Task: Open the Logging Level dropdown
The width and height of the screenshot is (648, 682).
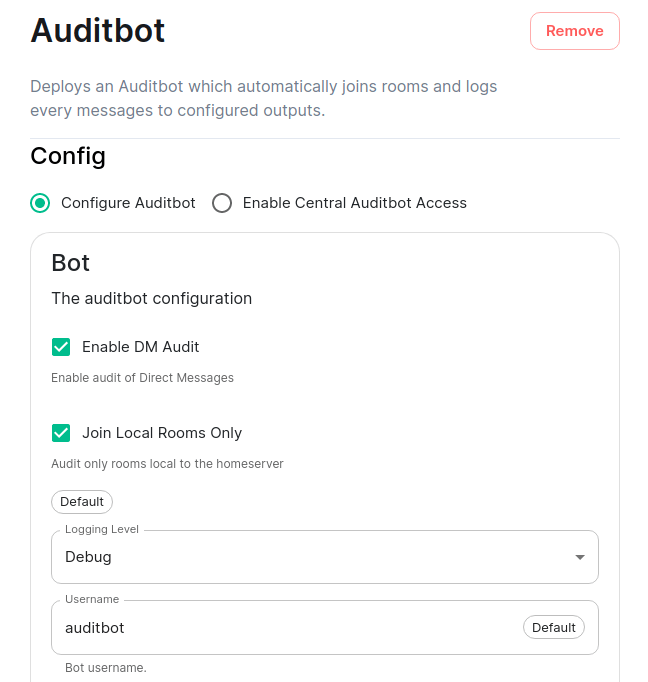Action: [x=324, y=557]
